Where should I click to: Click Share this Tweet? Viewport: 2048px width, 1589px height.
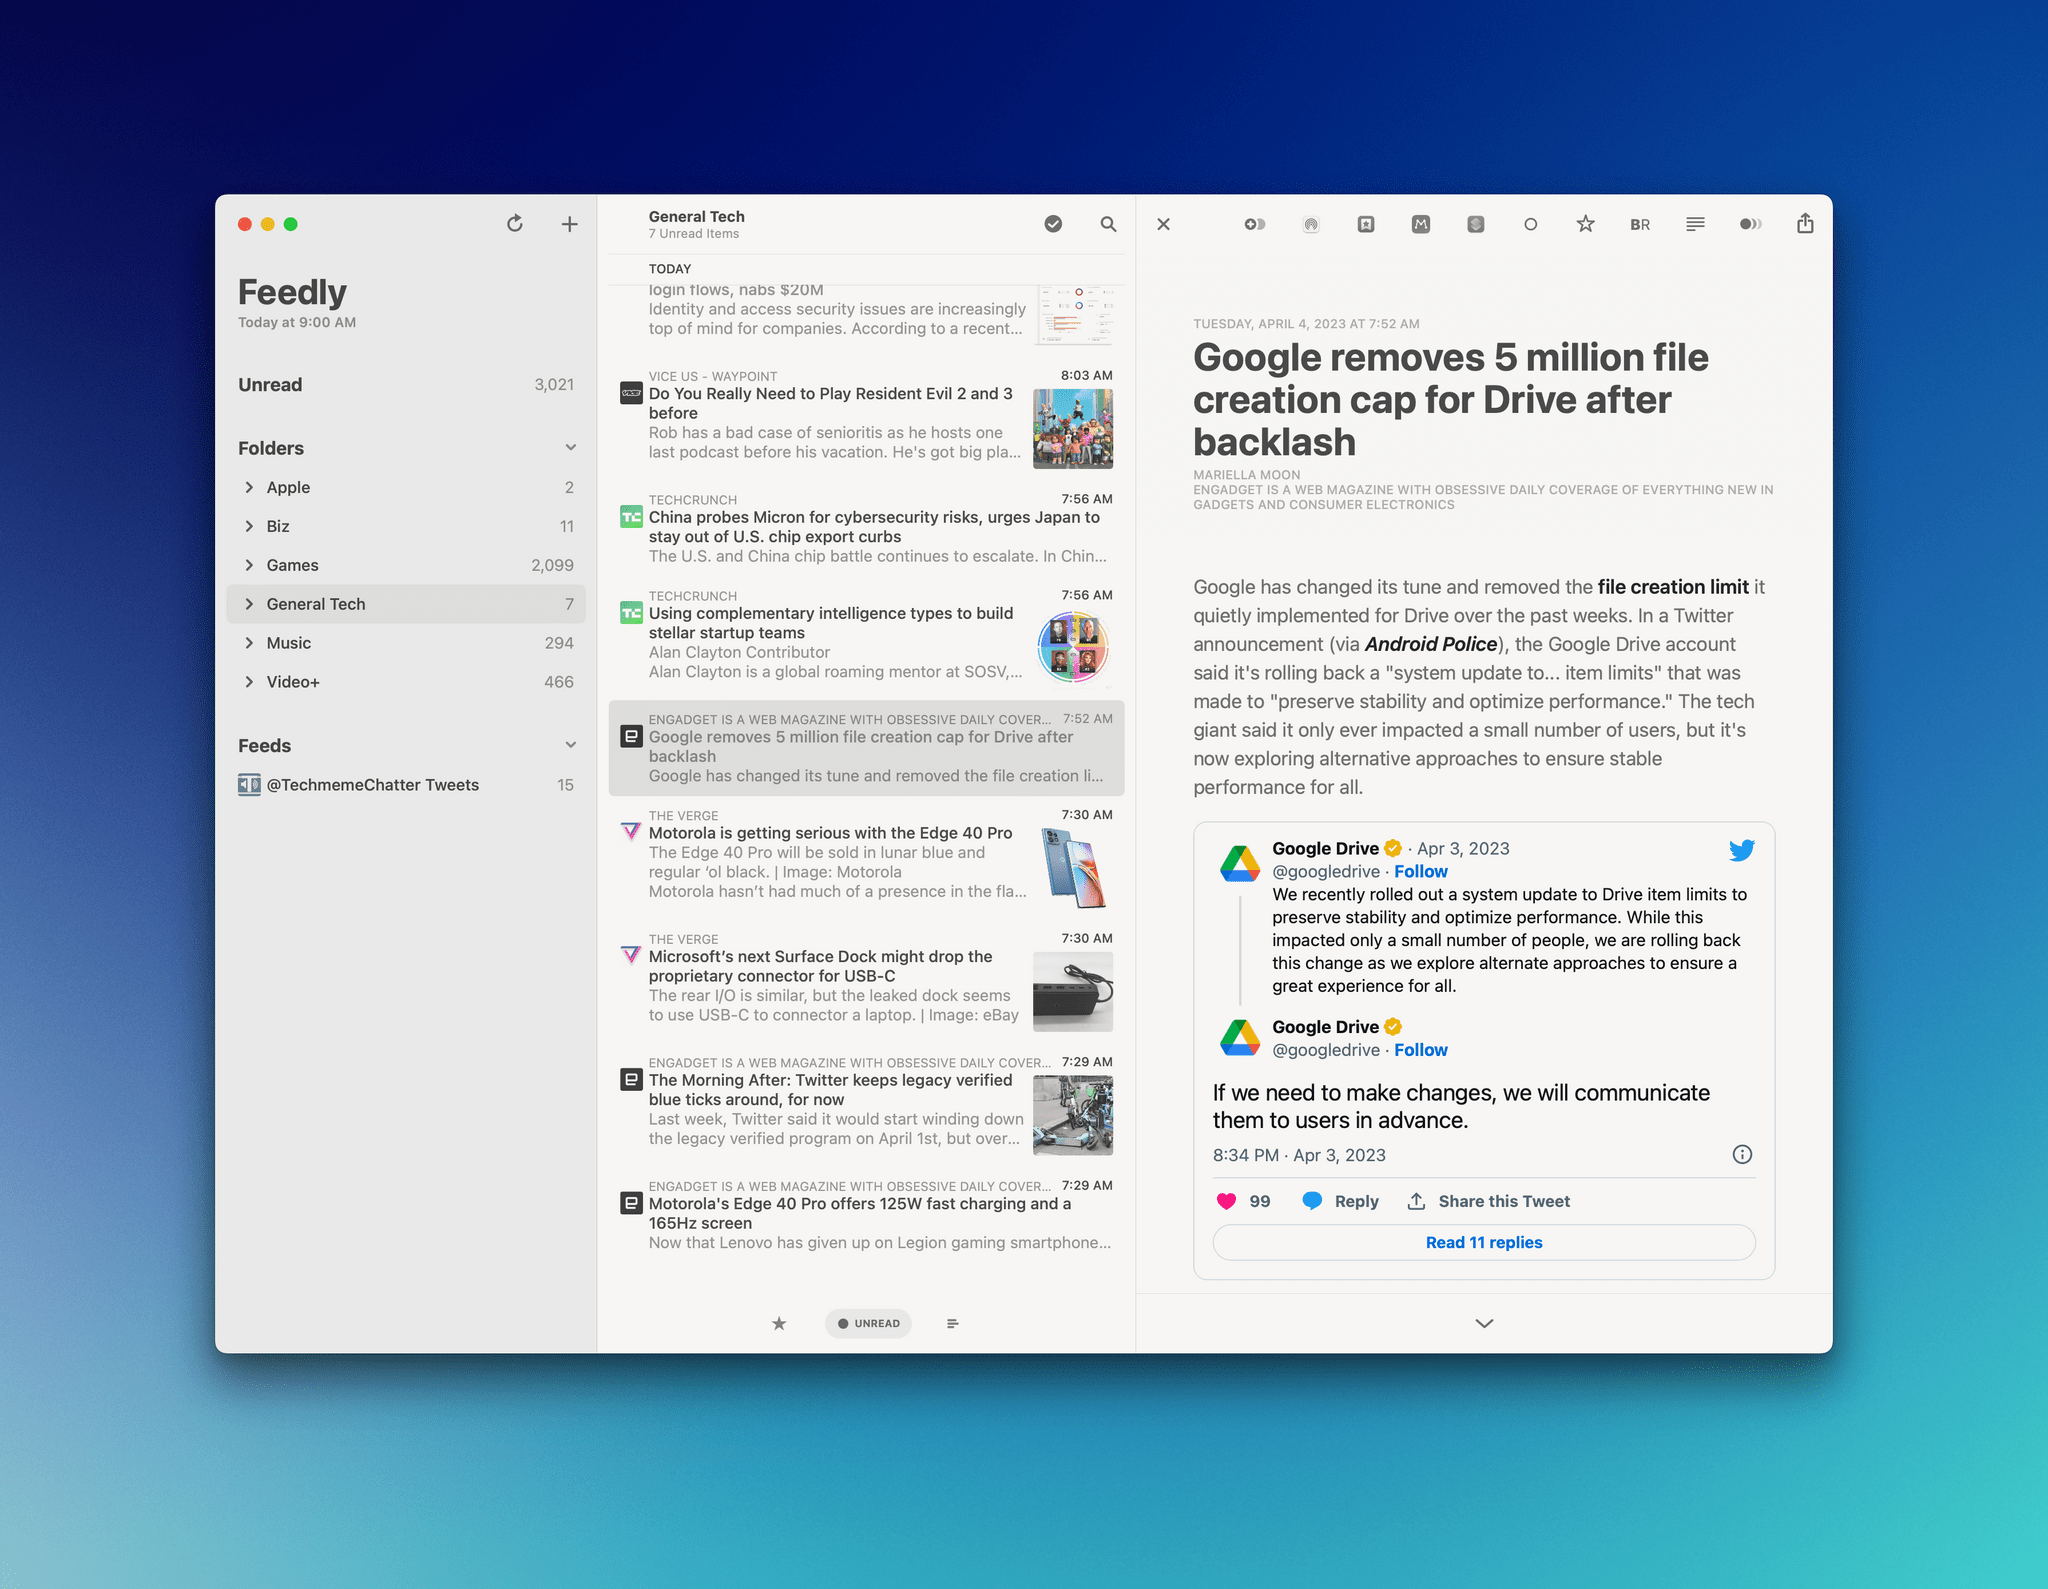pos(1488,1201)
